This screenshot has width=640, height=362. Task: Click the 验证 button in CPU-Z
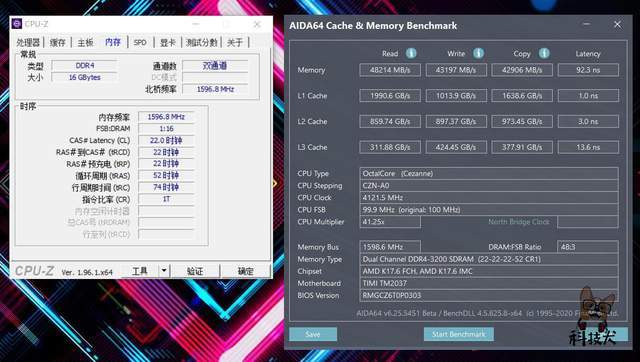pos(195,271)
